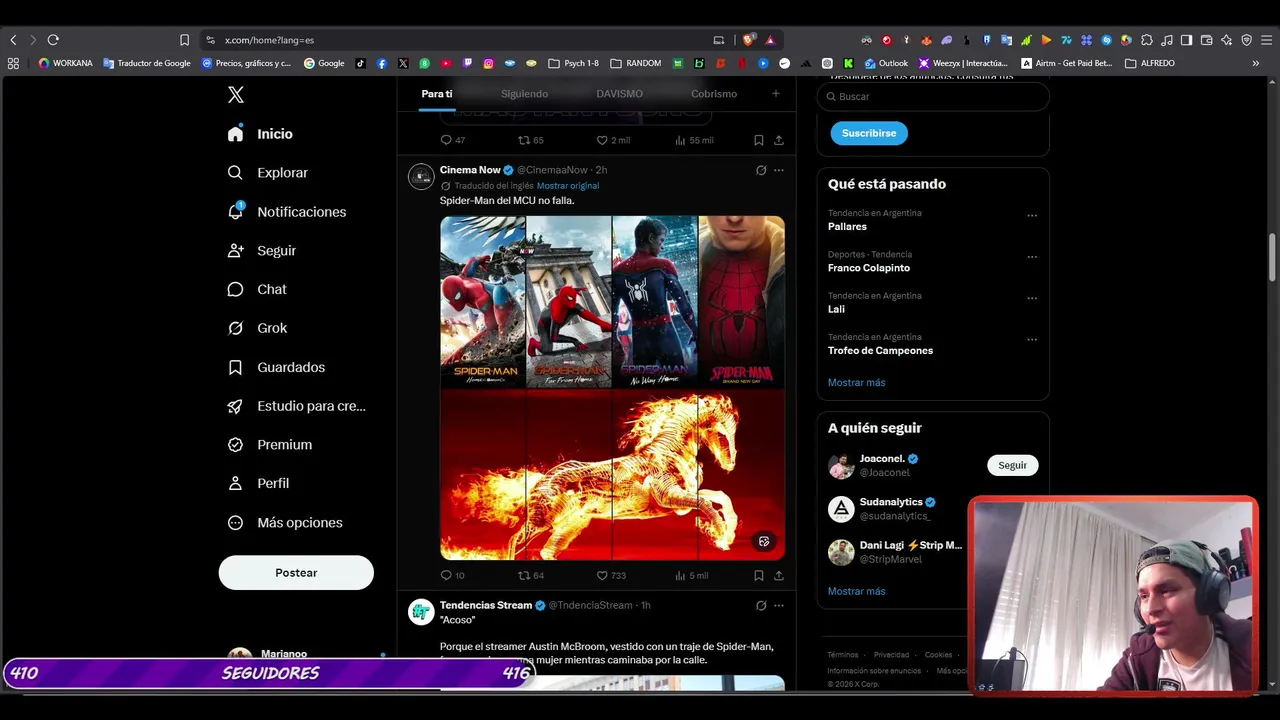This screenshot has height=720, width=1280.
Task: Click the browser reload button
Action: point(53,40)
